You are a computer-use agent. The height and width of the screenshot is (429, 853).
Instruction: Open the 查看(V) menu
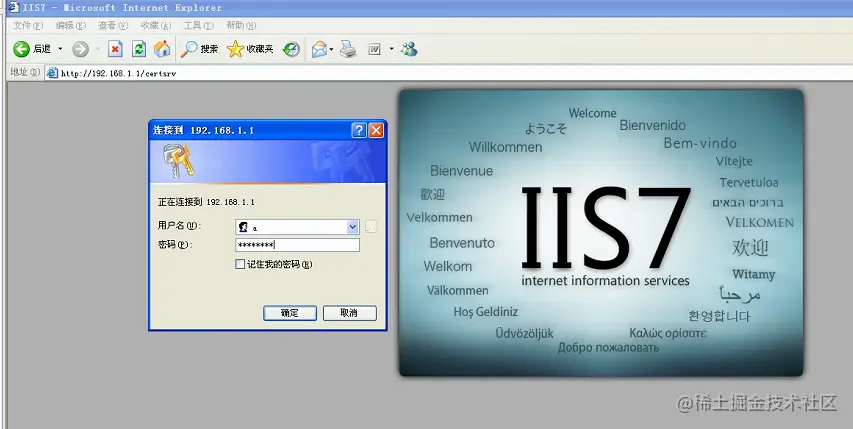pos(113,26)
